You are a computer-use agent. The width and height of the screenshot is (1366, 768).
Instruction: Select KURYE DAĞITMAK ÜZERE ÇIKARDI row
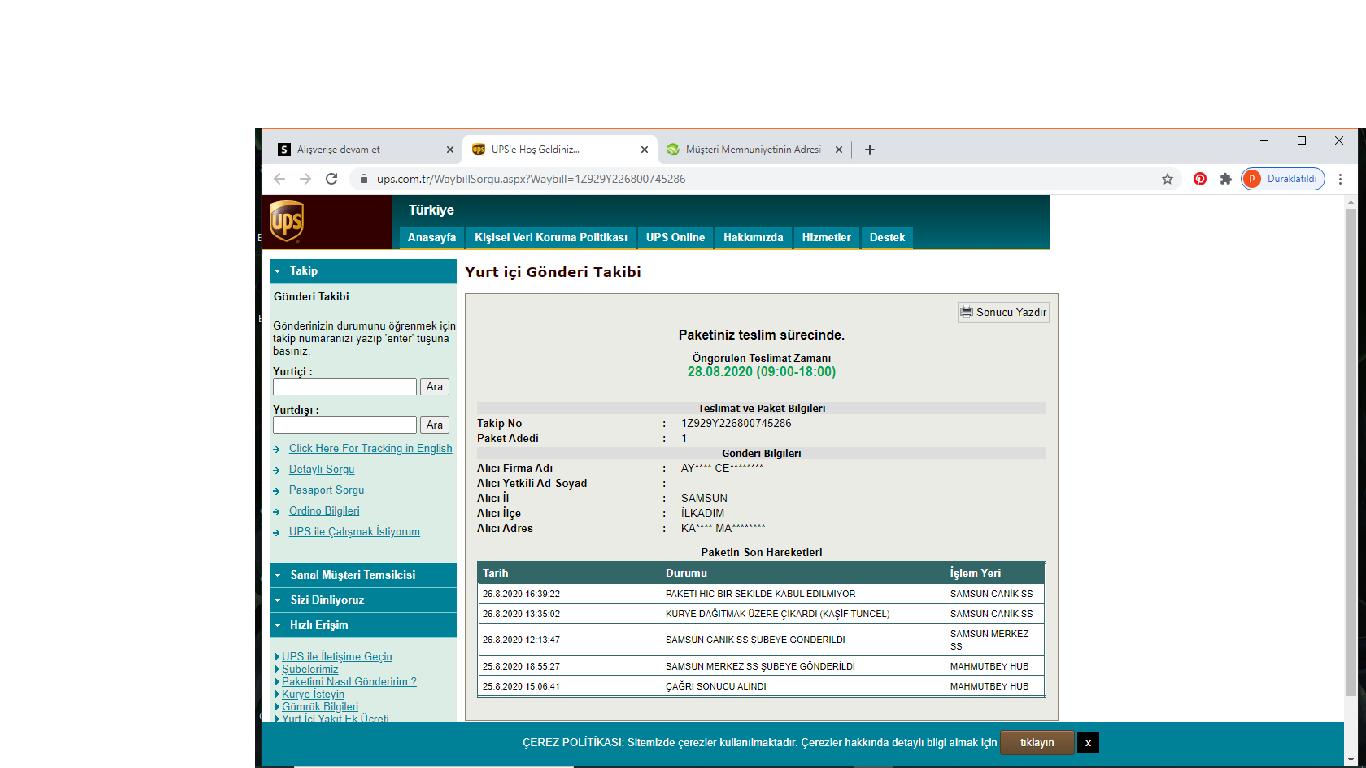[x=761, y=614]
